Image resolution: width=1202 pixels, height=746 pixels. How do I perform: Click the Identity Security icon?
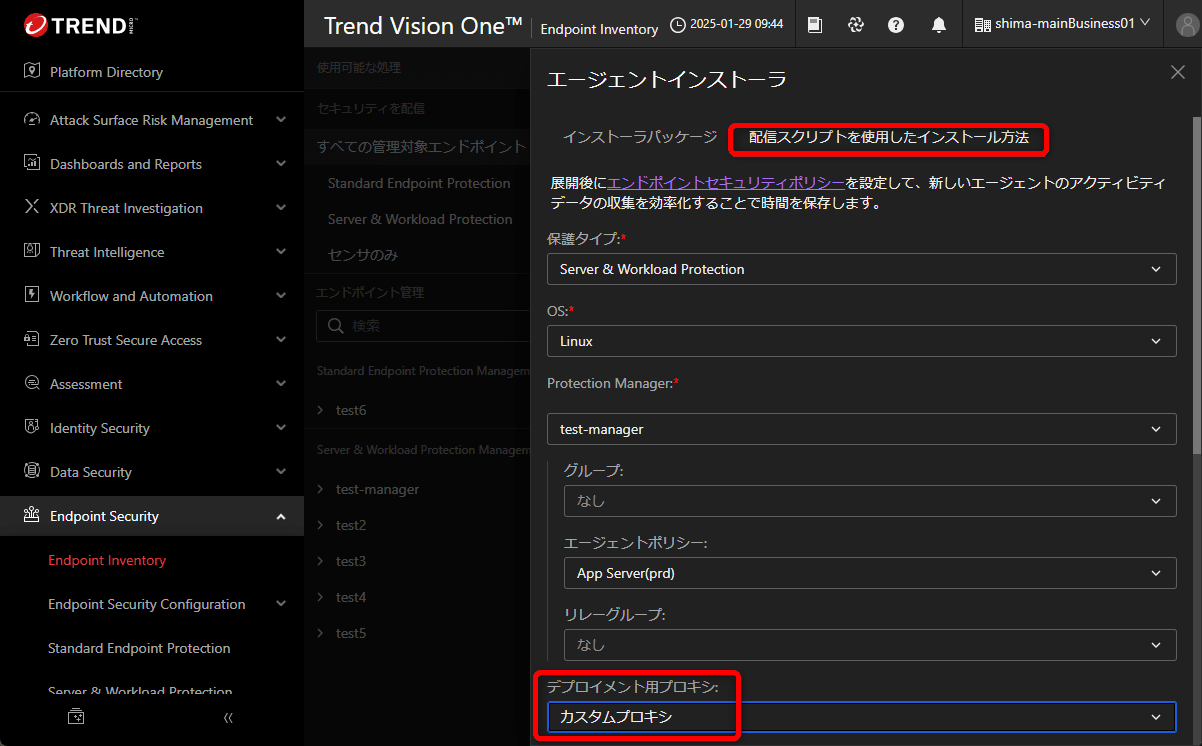click(31, 428)
